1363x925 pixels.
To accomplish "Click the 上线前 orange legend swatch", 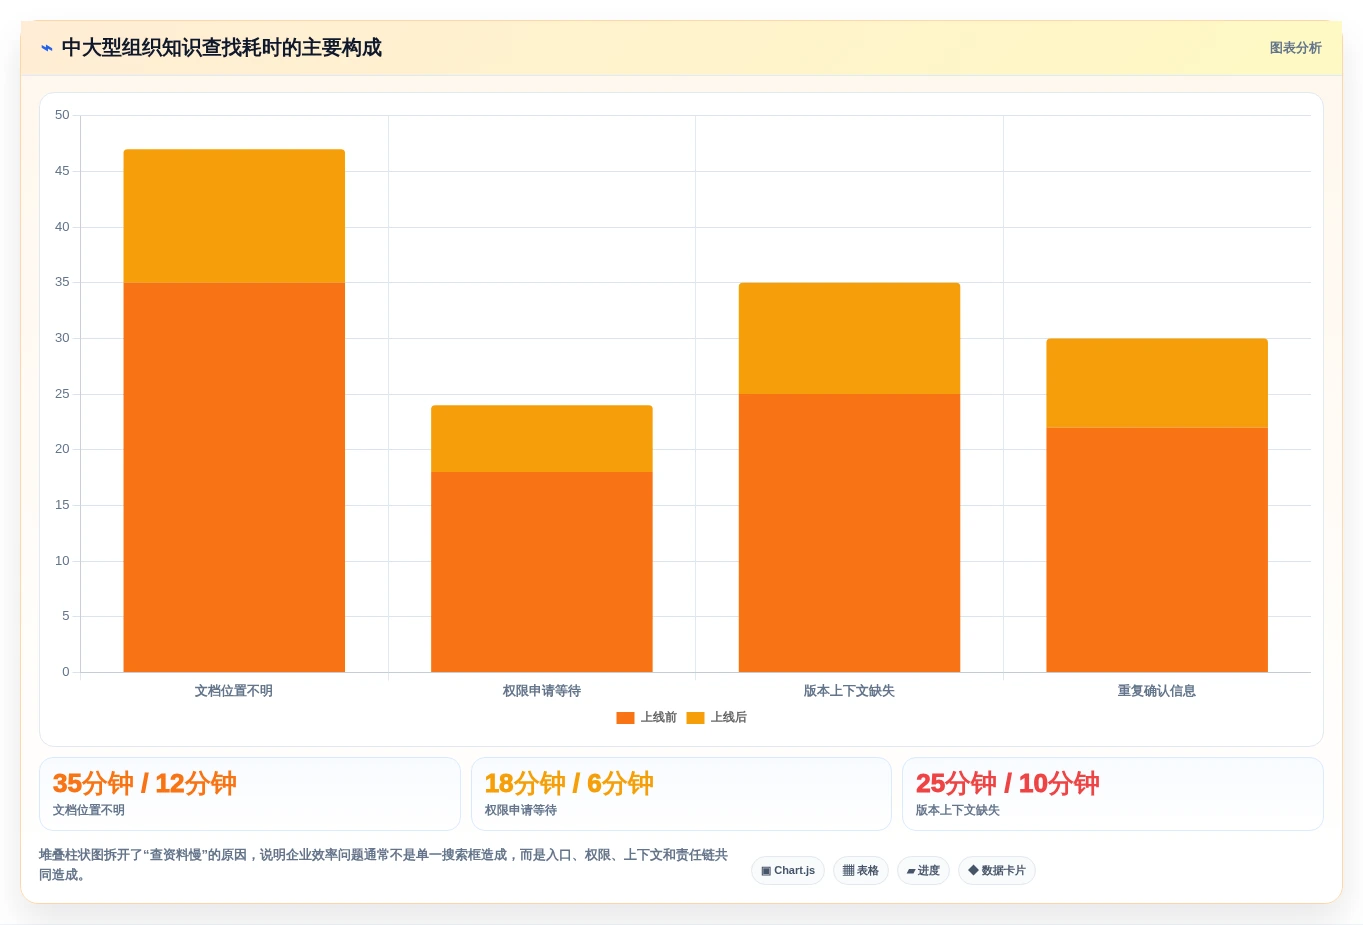I will pyautogui.click(x=625, y=718).
